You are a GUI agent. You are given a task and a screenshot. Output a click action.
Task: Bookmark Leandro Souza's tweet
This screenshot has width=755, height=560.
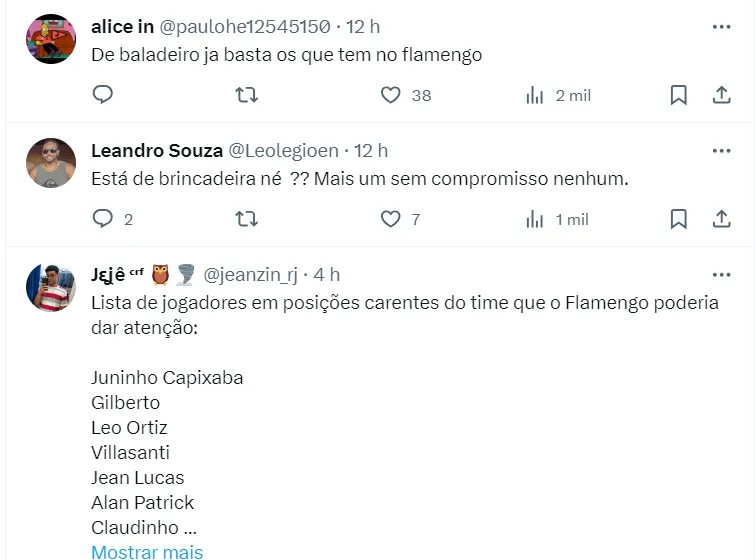678,219
